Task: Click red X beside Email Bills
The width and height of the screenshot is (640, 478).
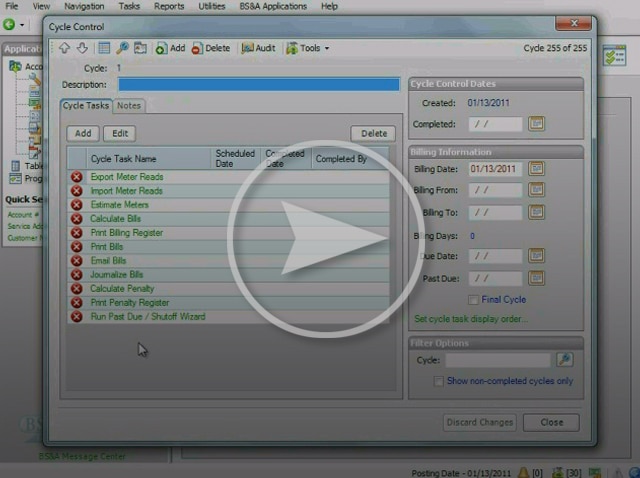Action: pos(76,260)
